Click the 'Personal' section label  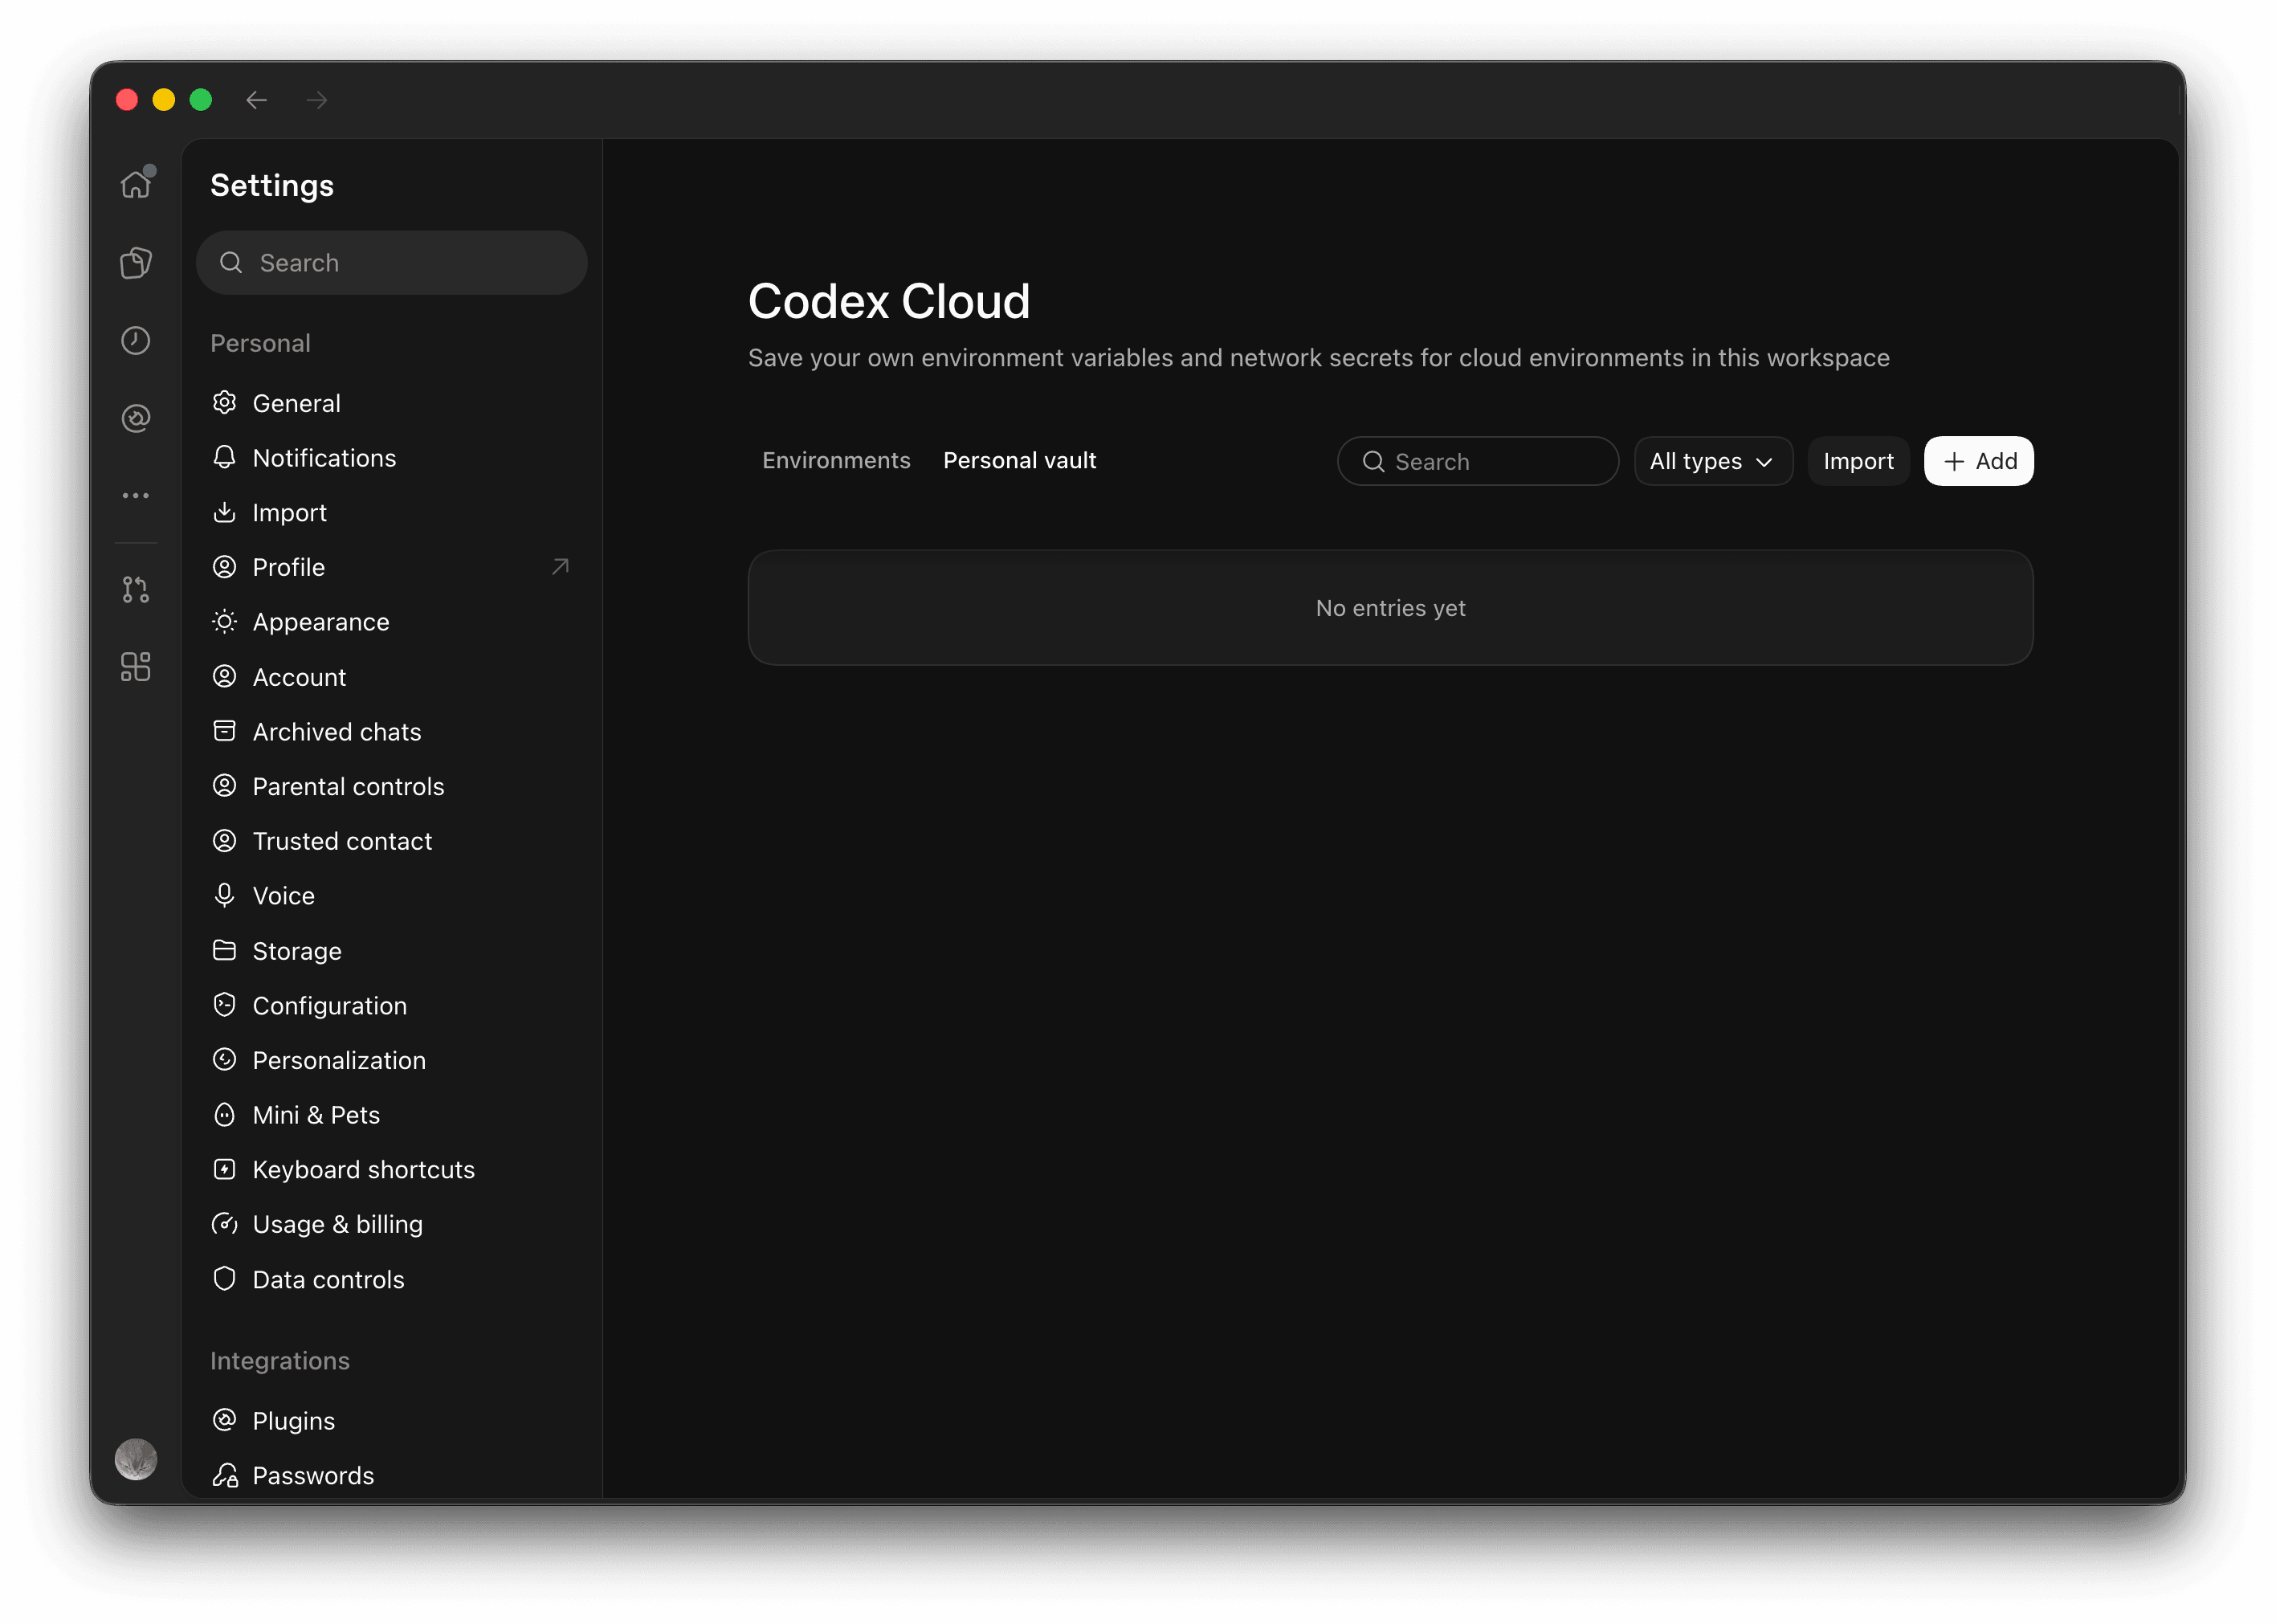point(260,343)
